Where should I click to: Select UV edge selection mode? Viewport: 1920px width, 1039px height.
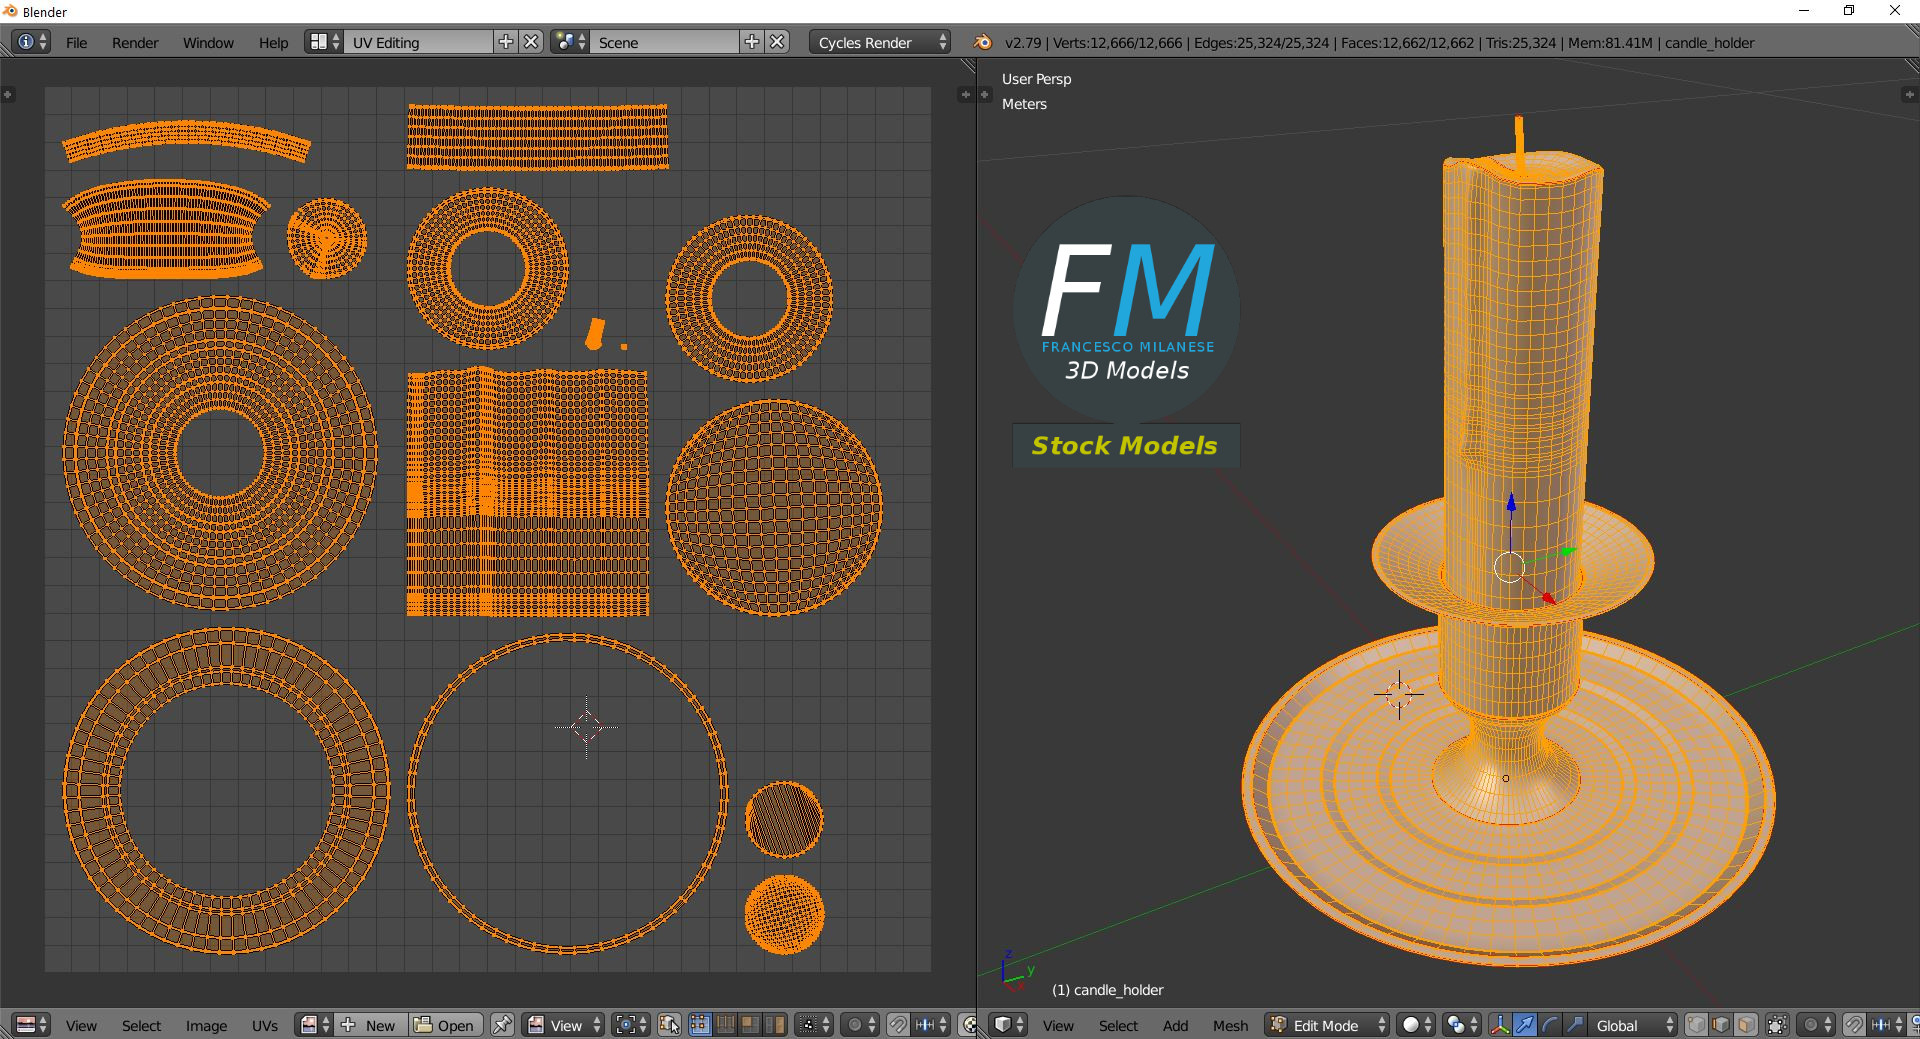pos(725,1025)
